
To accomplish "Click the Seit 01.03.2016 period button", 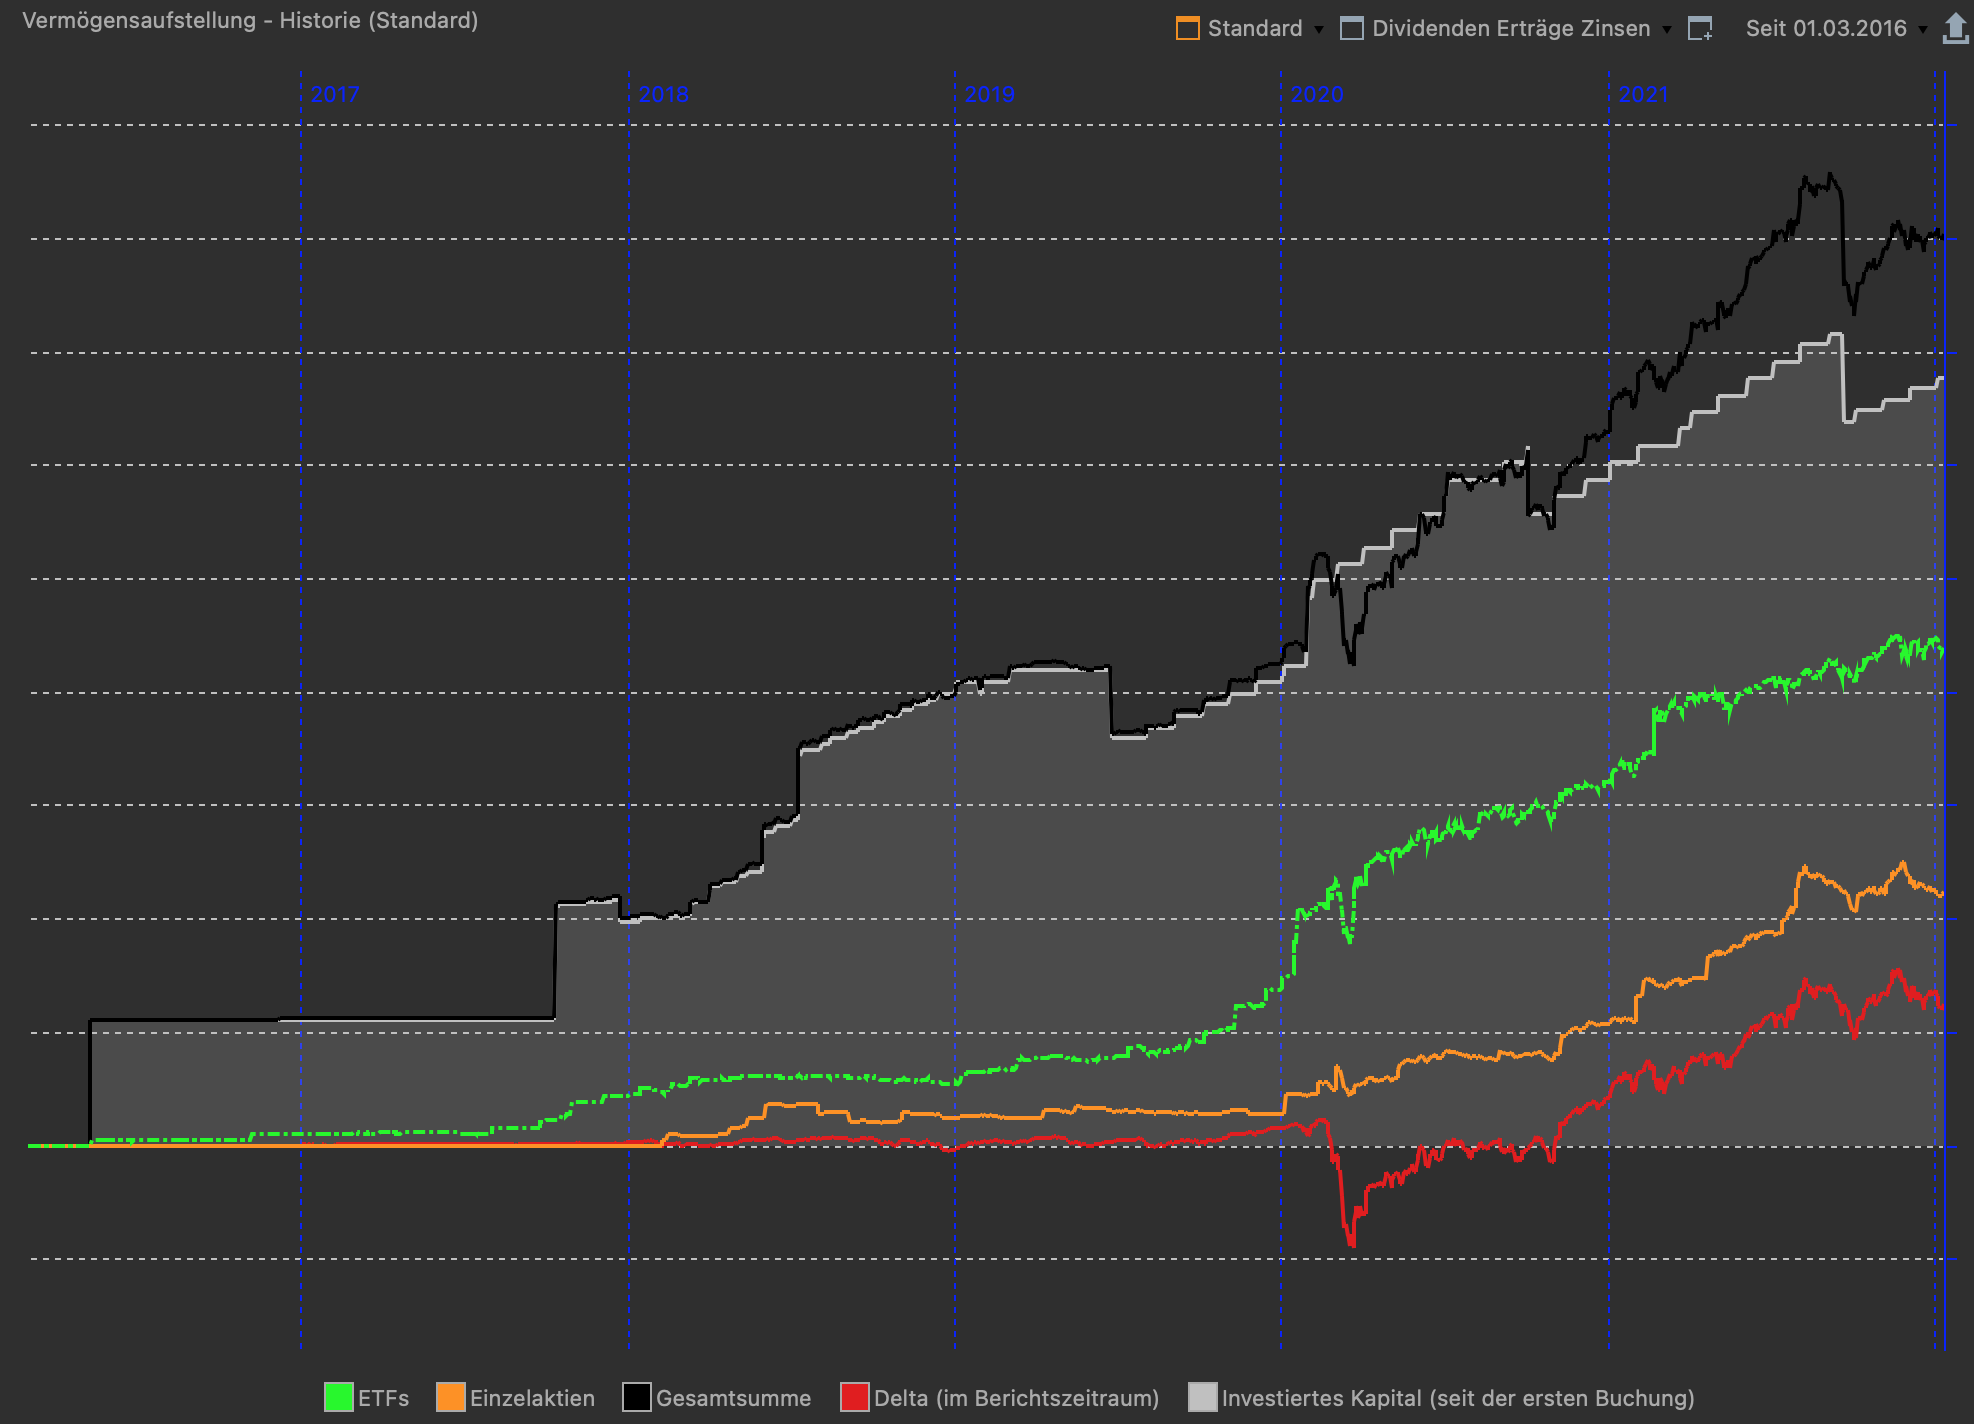I will click(x=1825, y=28).
